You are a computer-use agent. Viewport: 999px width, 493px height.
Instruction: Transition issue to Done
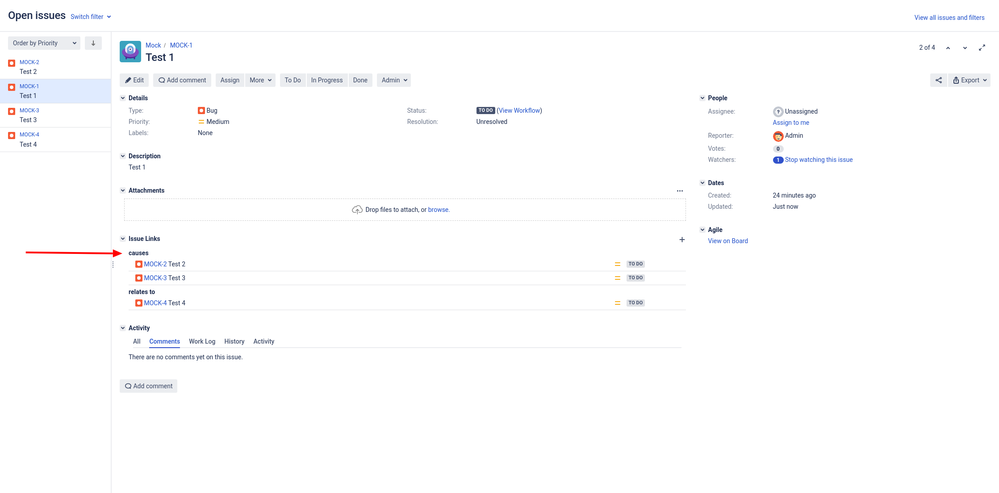click(361, 80)
